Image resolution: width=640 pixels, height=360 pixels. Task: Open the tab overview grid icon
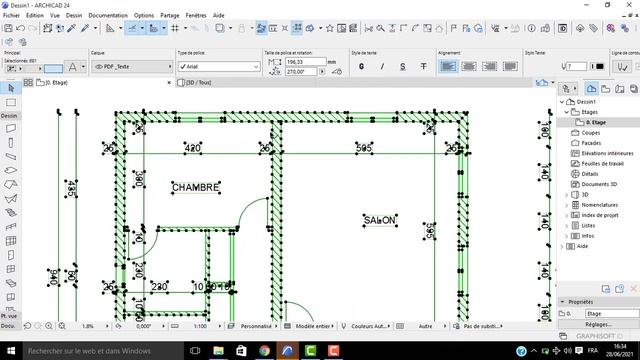[x=28, y=82]
